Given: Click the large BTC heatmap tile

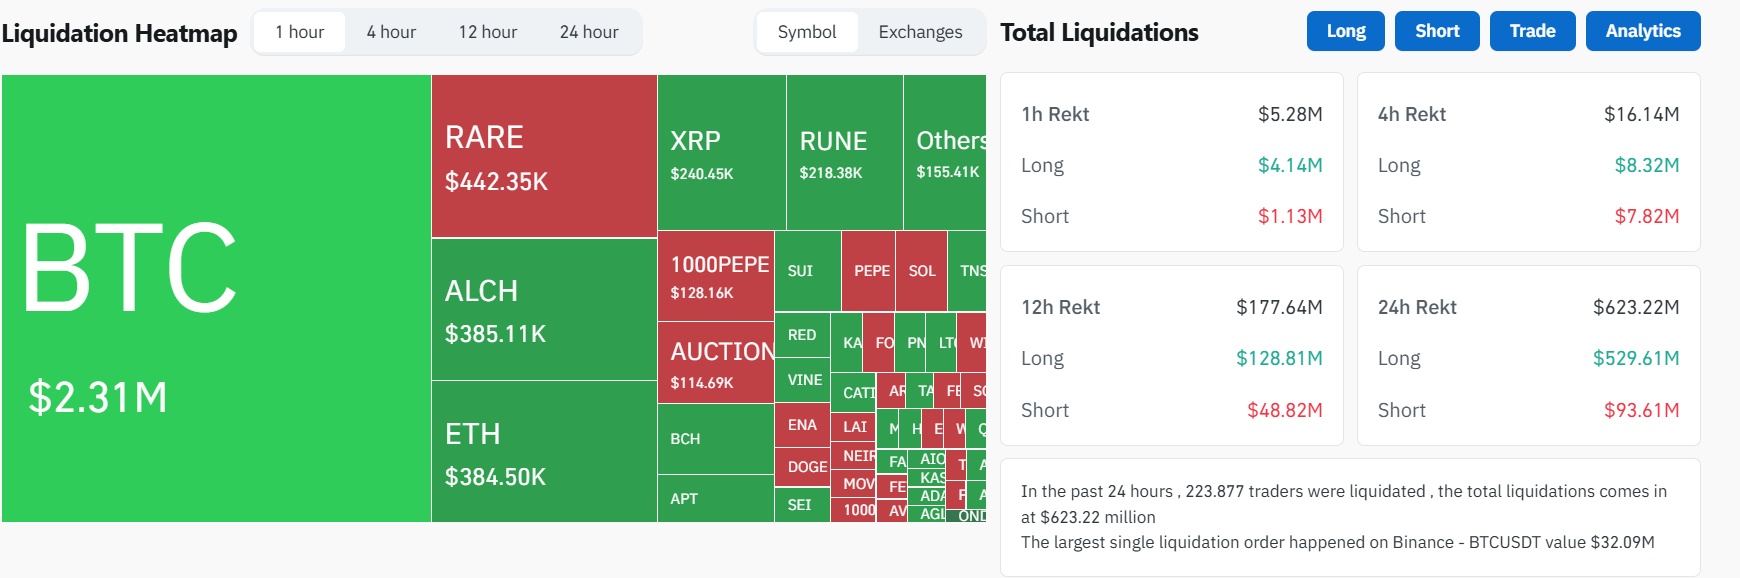Looking at the screenshot, I should [216, 298].
